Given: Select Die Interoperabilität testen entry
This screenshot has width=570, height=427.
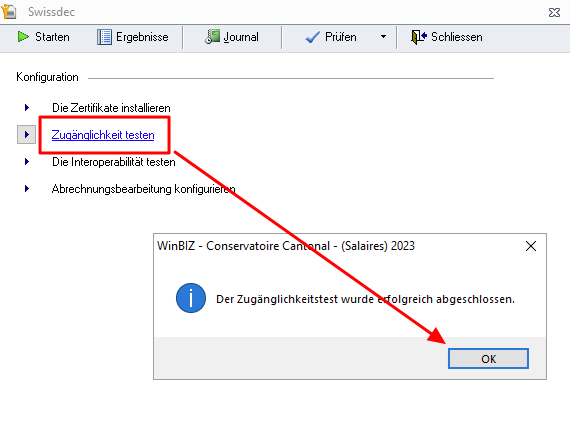Looking at the screenshot, I should pyautogui.click(x=113, y=162).
